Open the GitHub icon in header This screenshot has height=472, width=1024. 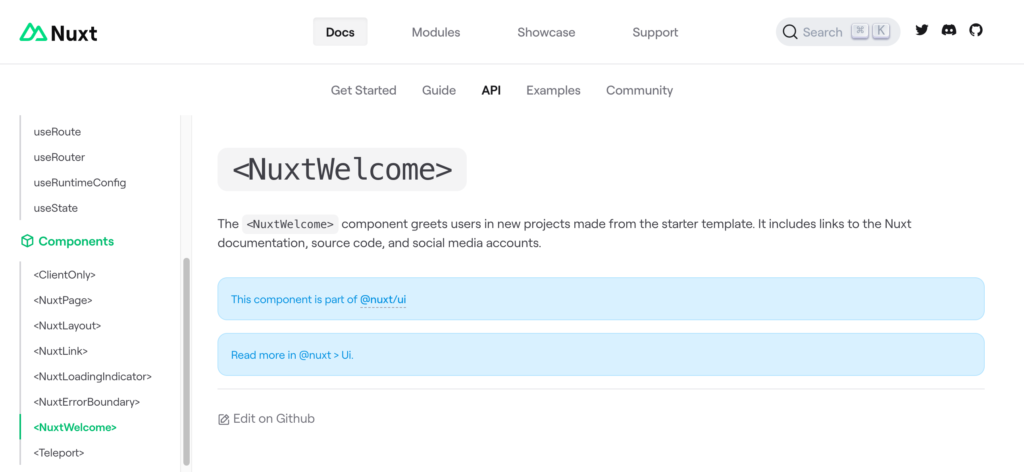tap(976, 31)
